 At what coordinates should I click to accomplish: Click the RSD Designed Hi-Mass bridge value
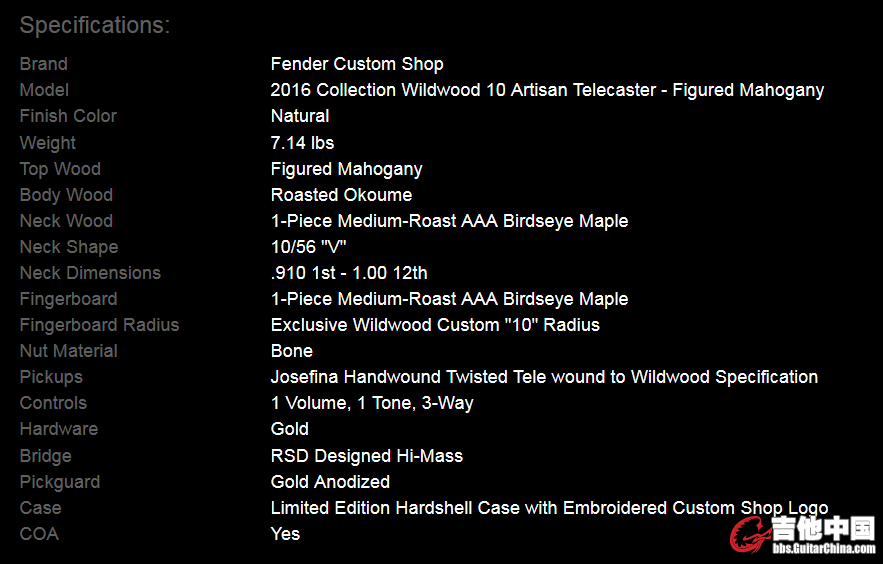(x=366, y=456)
